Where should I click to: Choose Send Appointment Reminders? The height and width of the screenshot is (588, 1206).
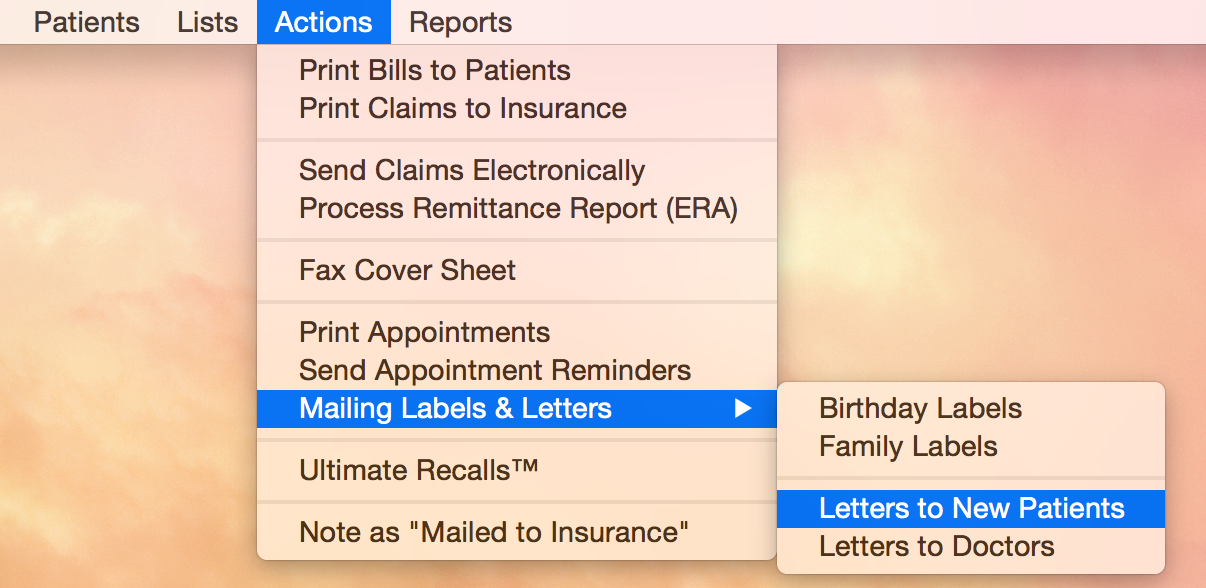click(494, 370)
